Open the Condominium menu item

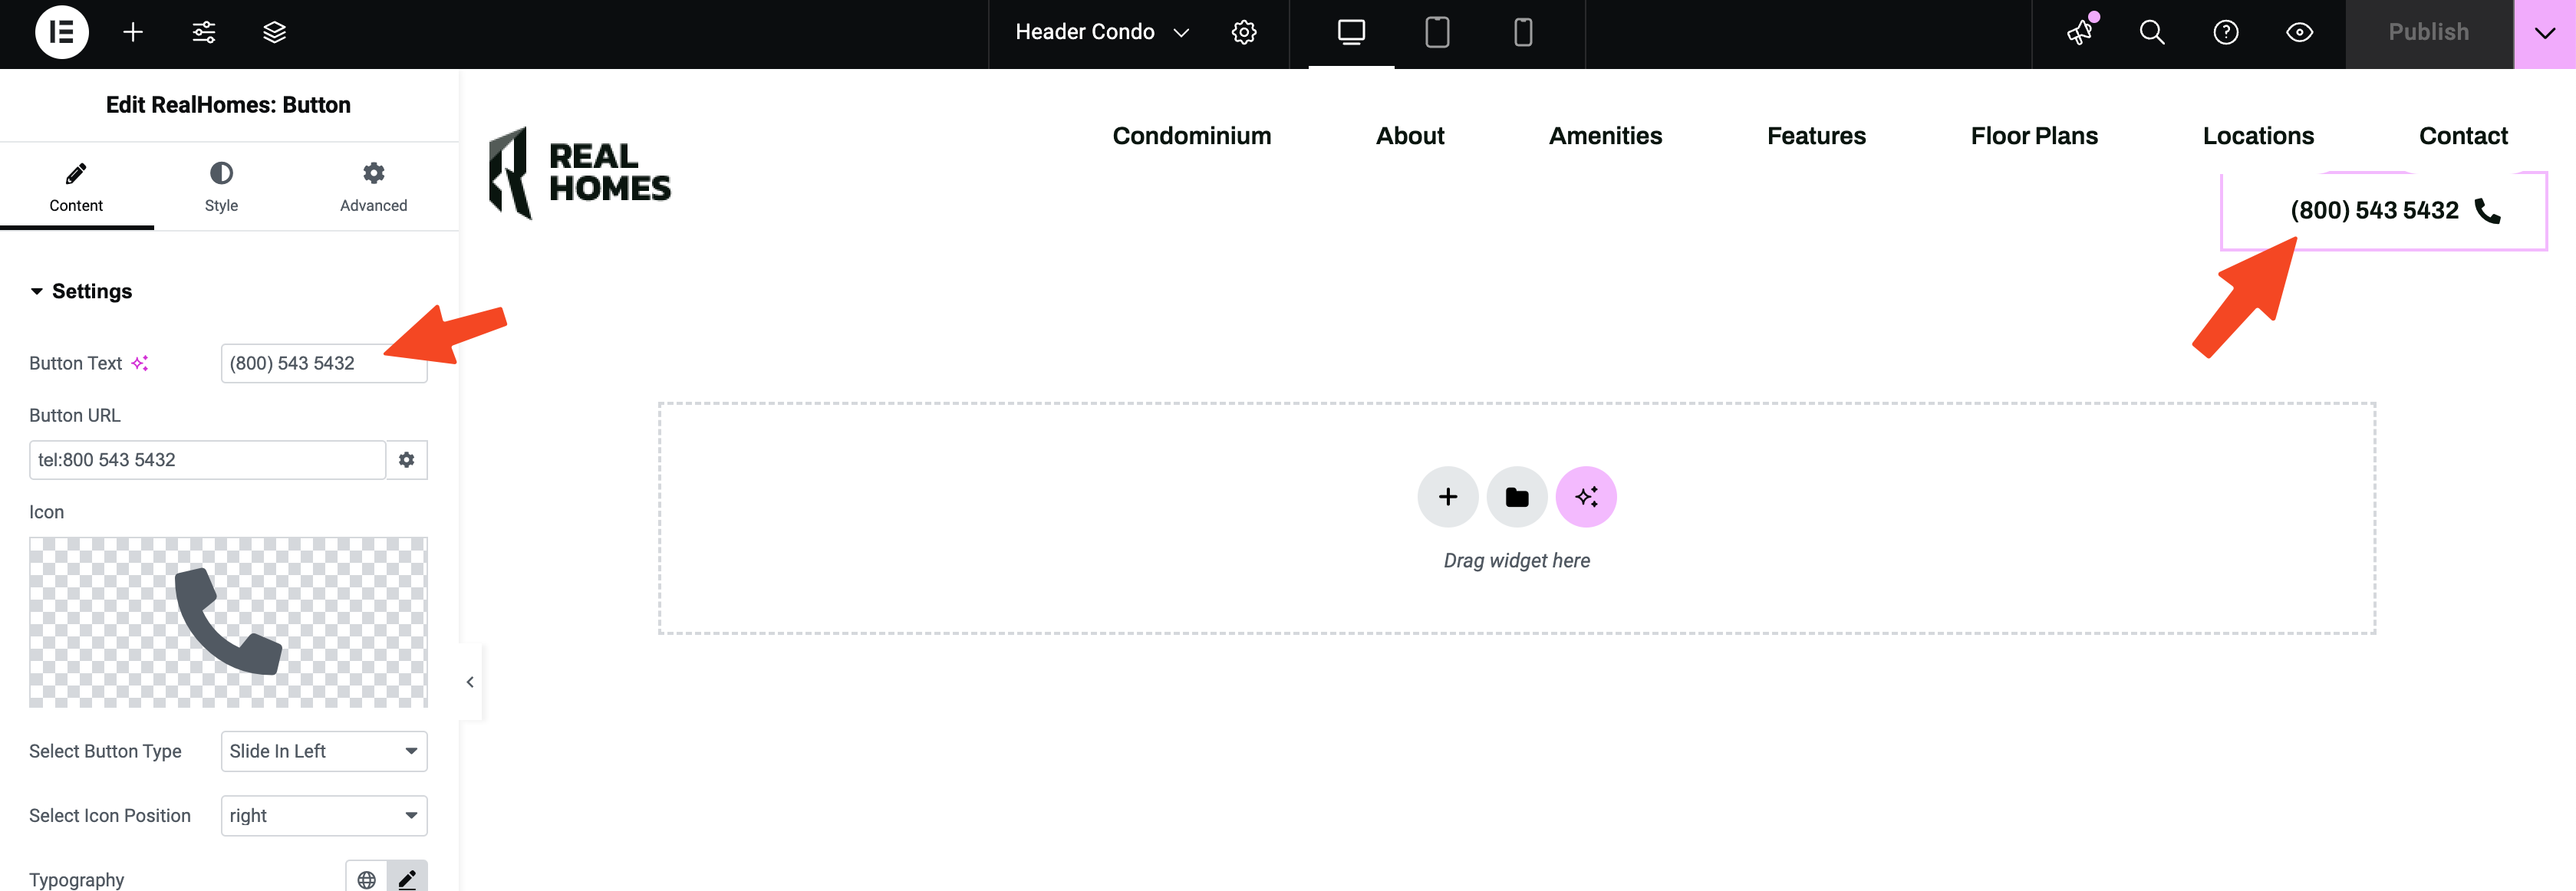[1192, 136]
